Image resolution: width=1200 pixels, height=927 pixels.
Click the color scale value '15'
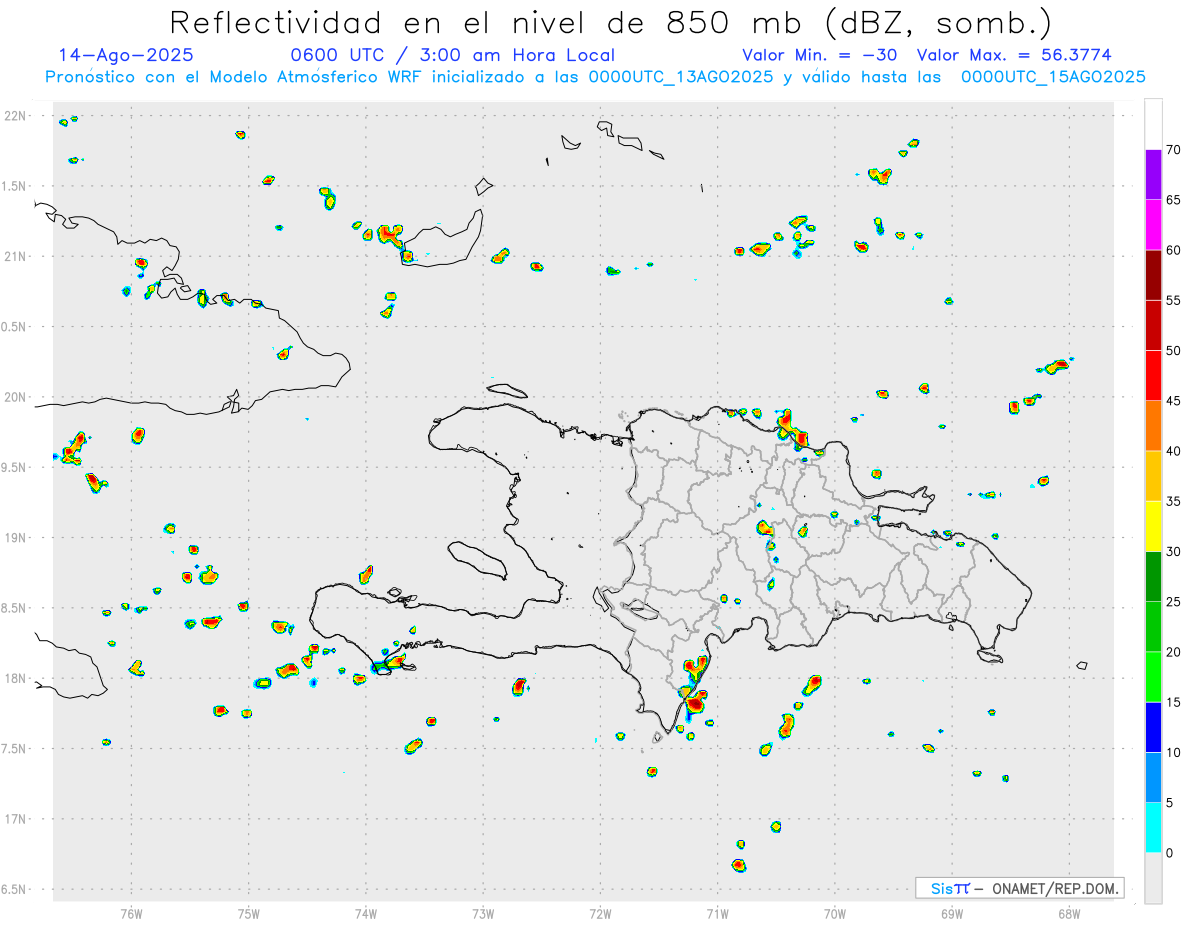click(x=1174, y=702)
